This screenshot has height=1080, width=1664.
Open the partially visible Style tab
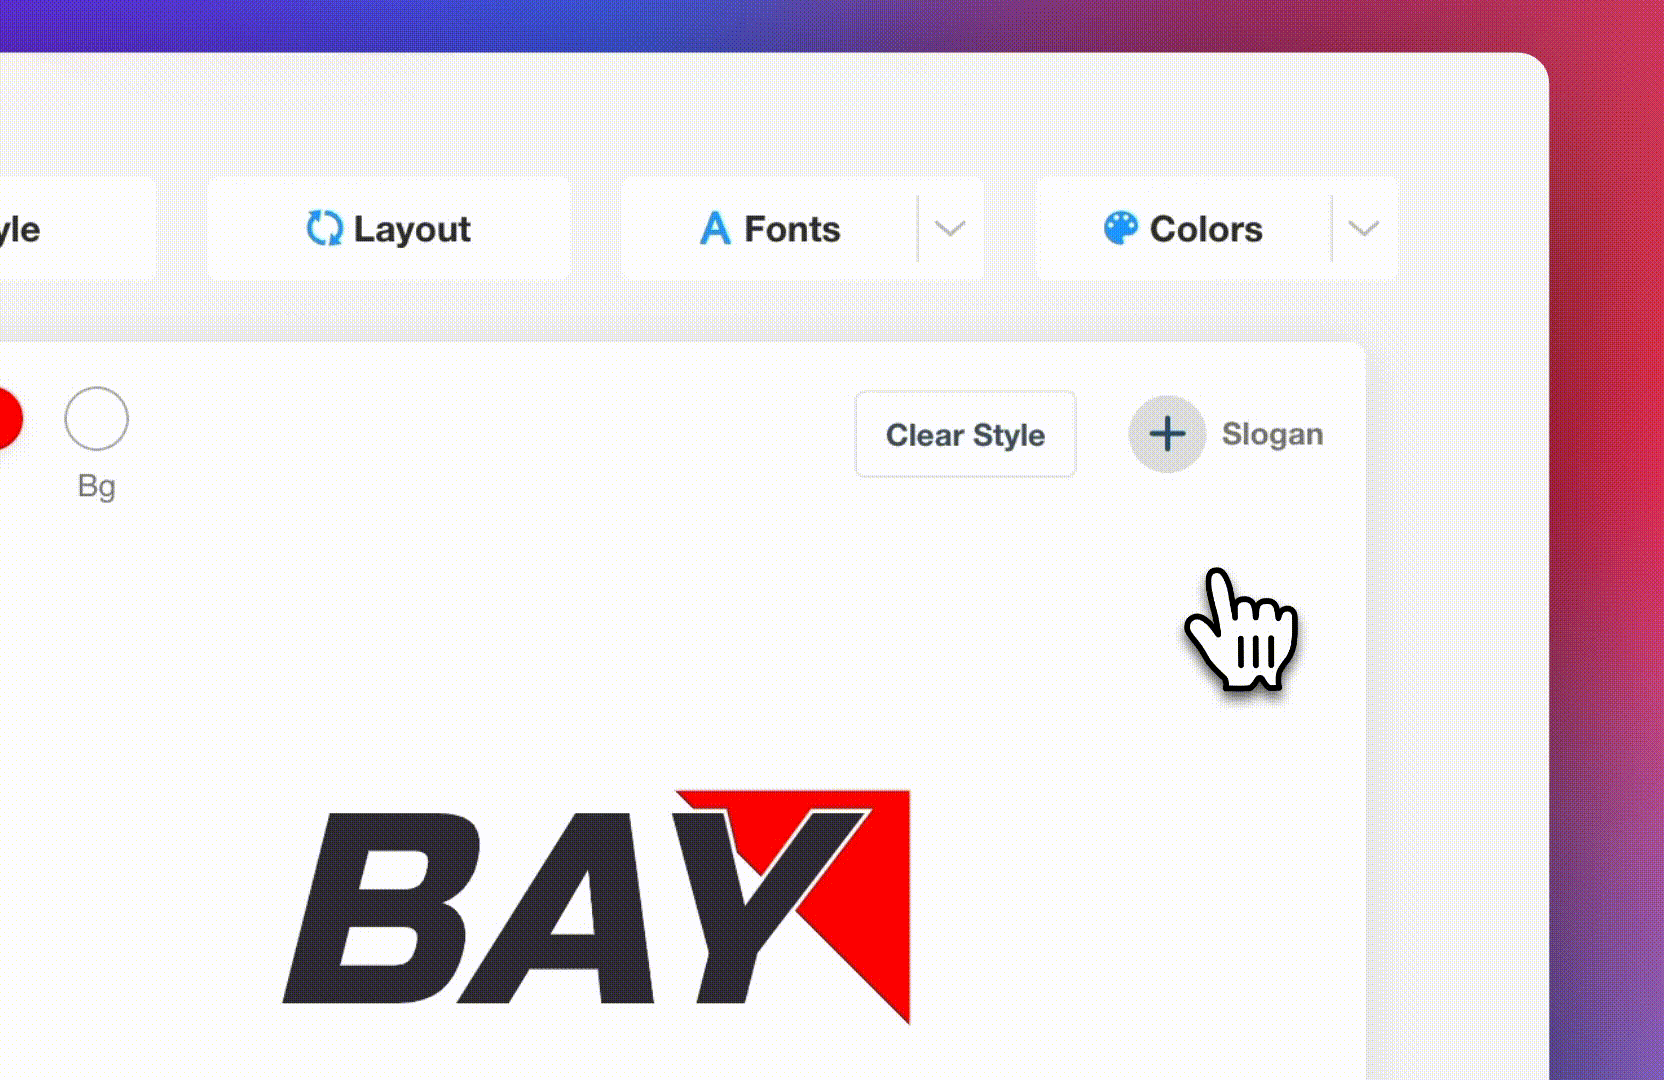pos(77,228)
